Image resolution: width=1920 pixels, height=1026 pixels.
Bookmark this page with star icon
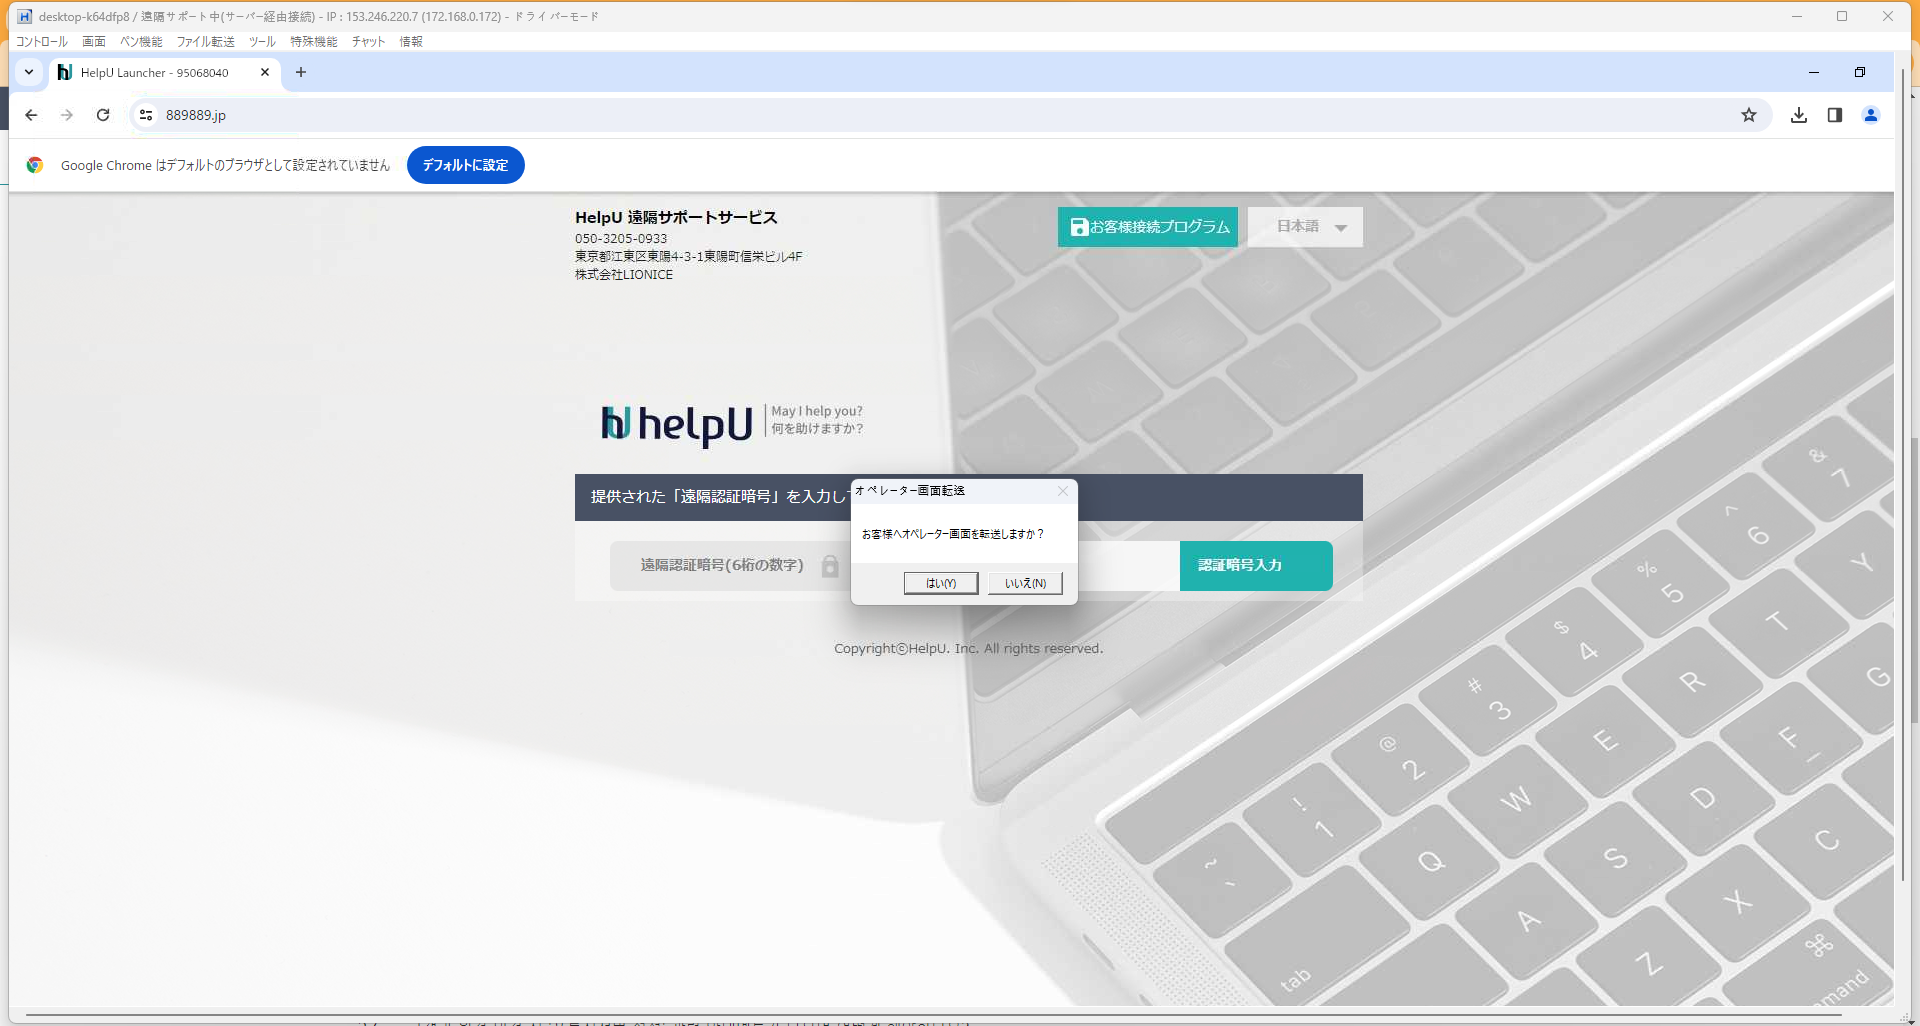(1749, 115)
